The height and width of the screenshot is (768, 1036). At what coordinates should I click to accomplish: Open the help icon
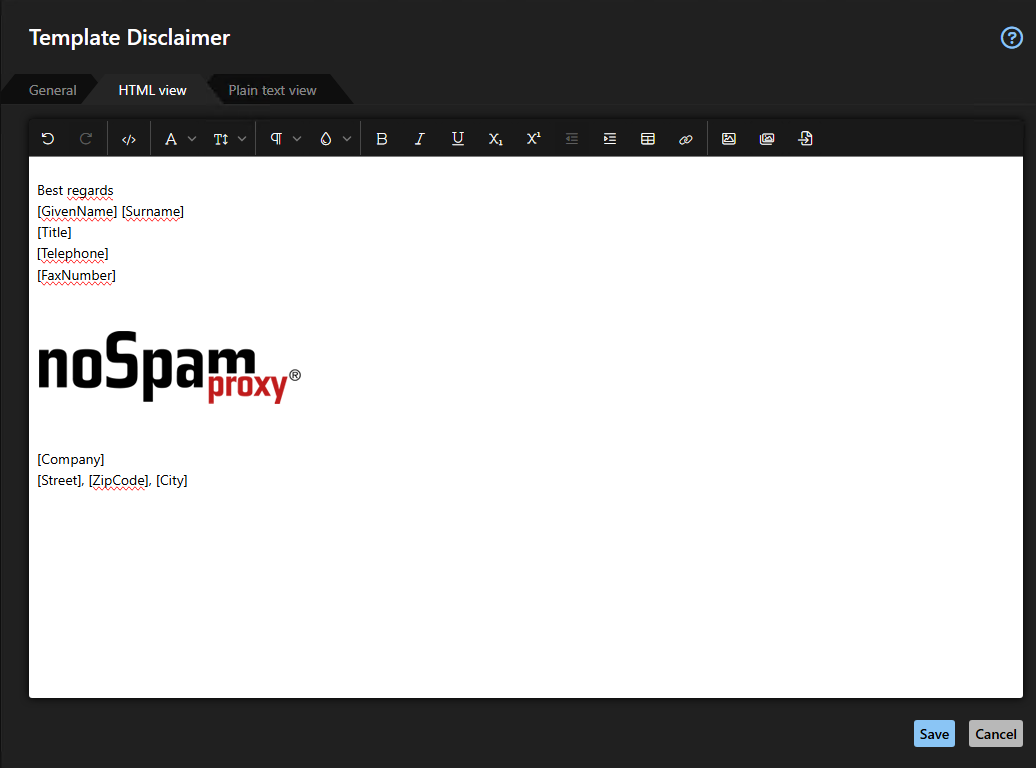click(x=1012, y=38)
